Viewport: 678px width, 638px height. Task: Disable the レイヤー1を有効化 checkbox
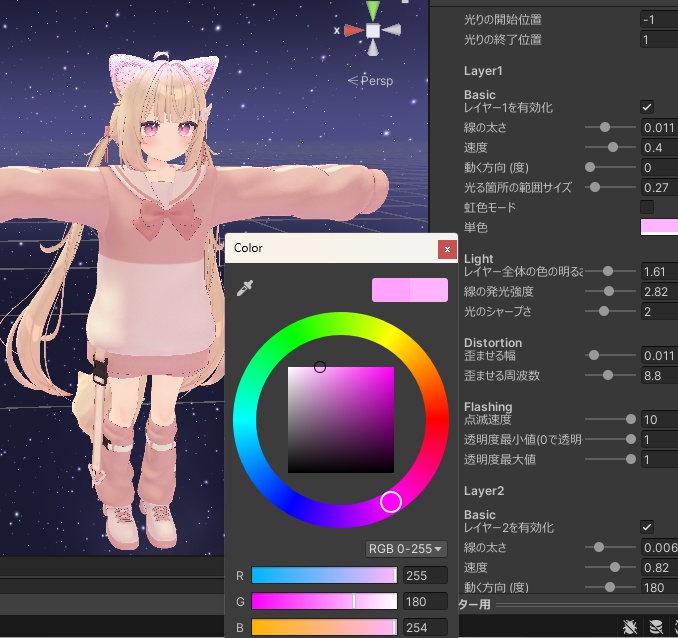click(647, 107)
